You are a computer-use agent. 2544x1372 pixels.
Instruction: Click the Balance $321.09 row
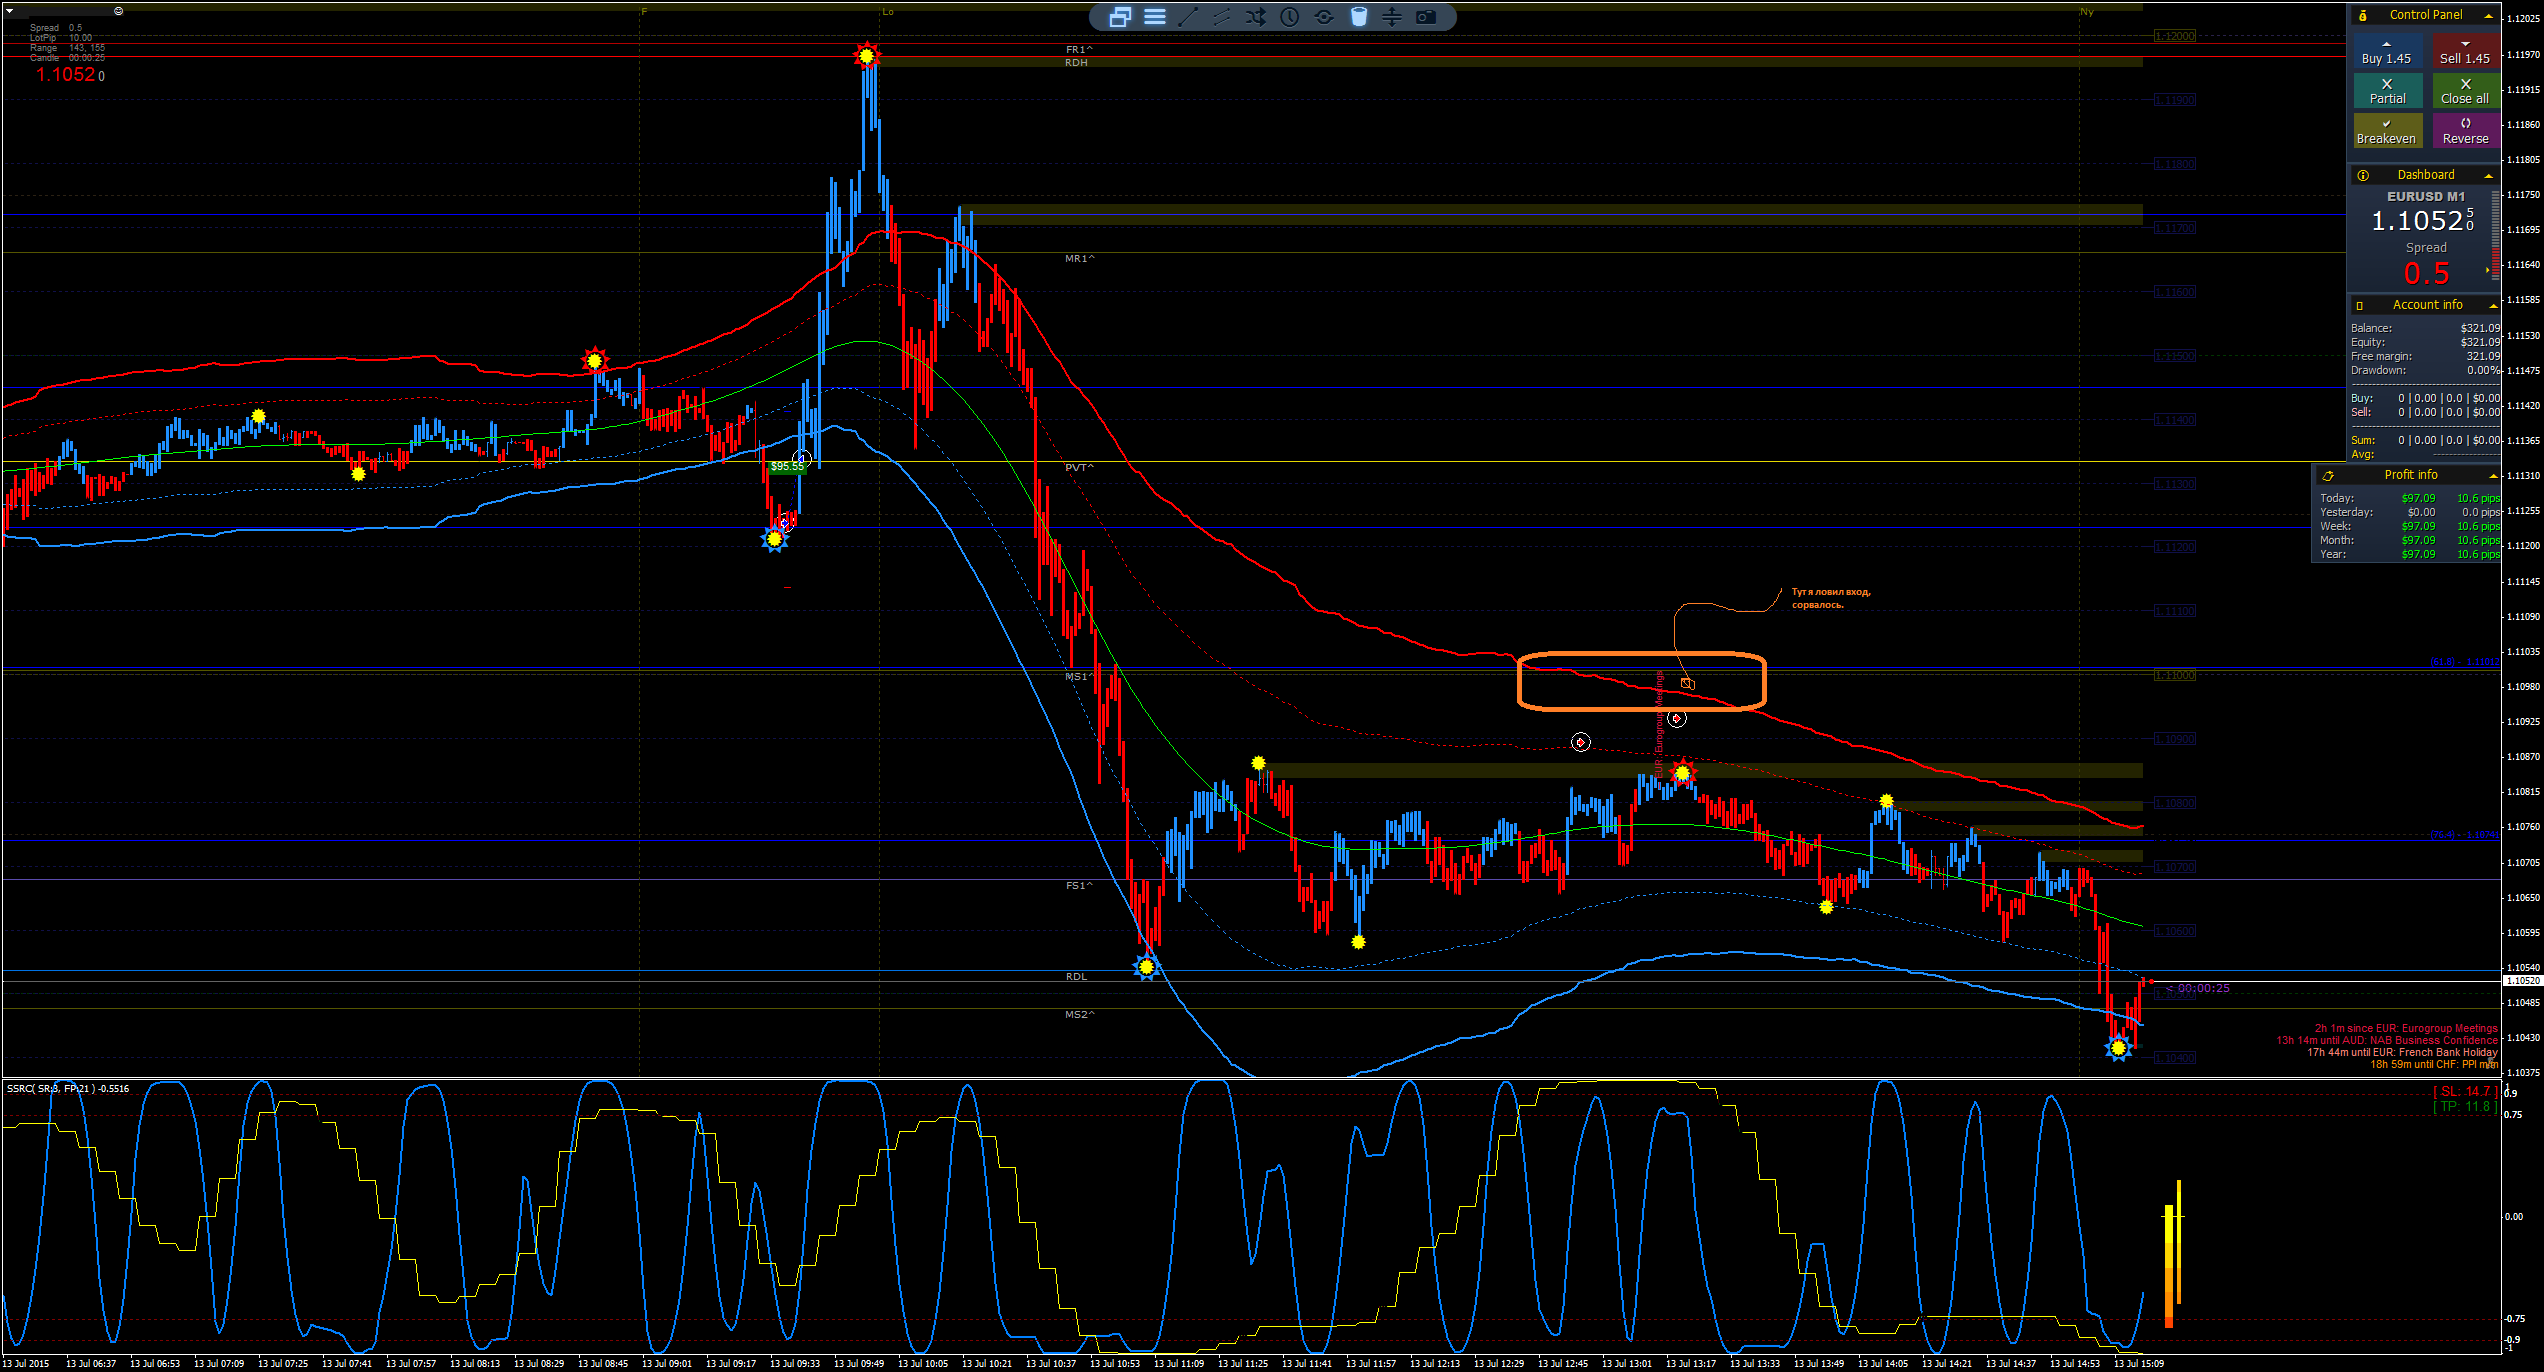pos(2425,328)
